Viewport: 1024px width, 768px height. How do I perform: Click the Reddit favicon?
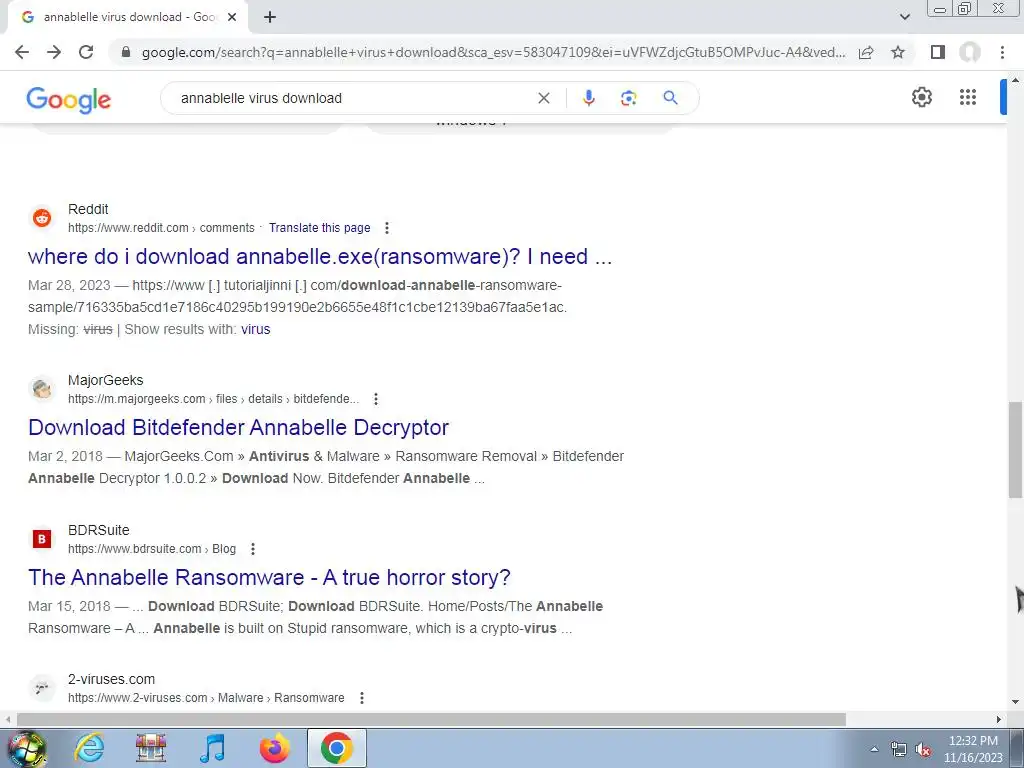pos(42,217)
